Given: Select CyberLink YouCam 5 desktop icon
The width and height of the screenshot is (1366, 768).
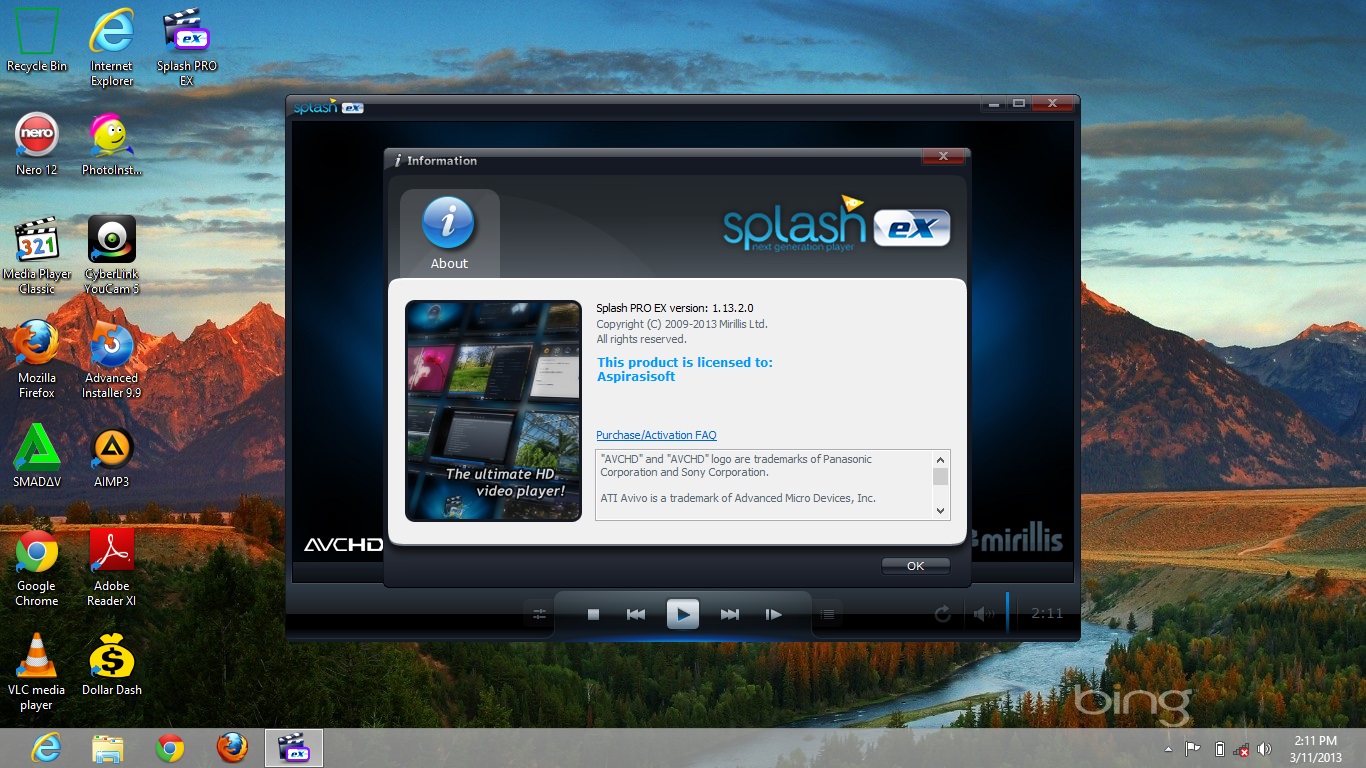Looking at the screenshot, I should point(112,255).
